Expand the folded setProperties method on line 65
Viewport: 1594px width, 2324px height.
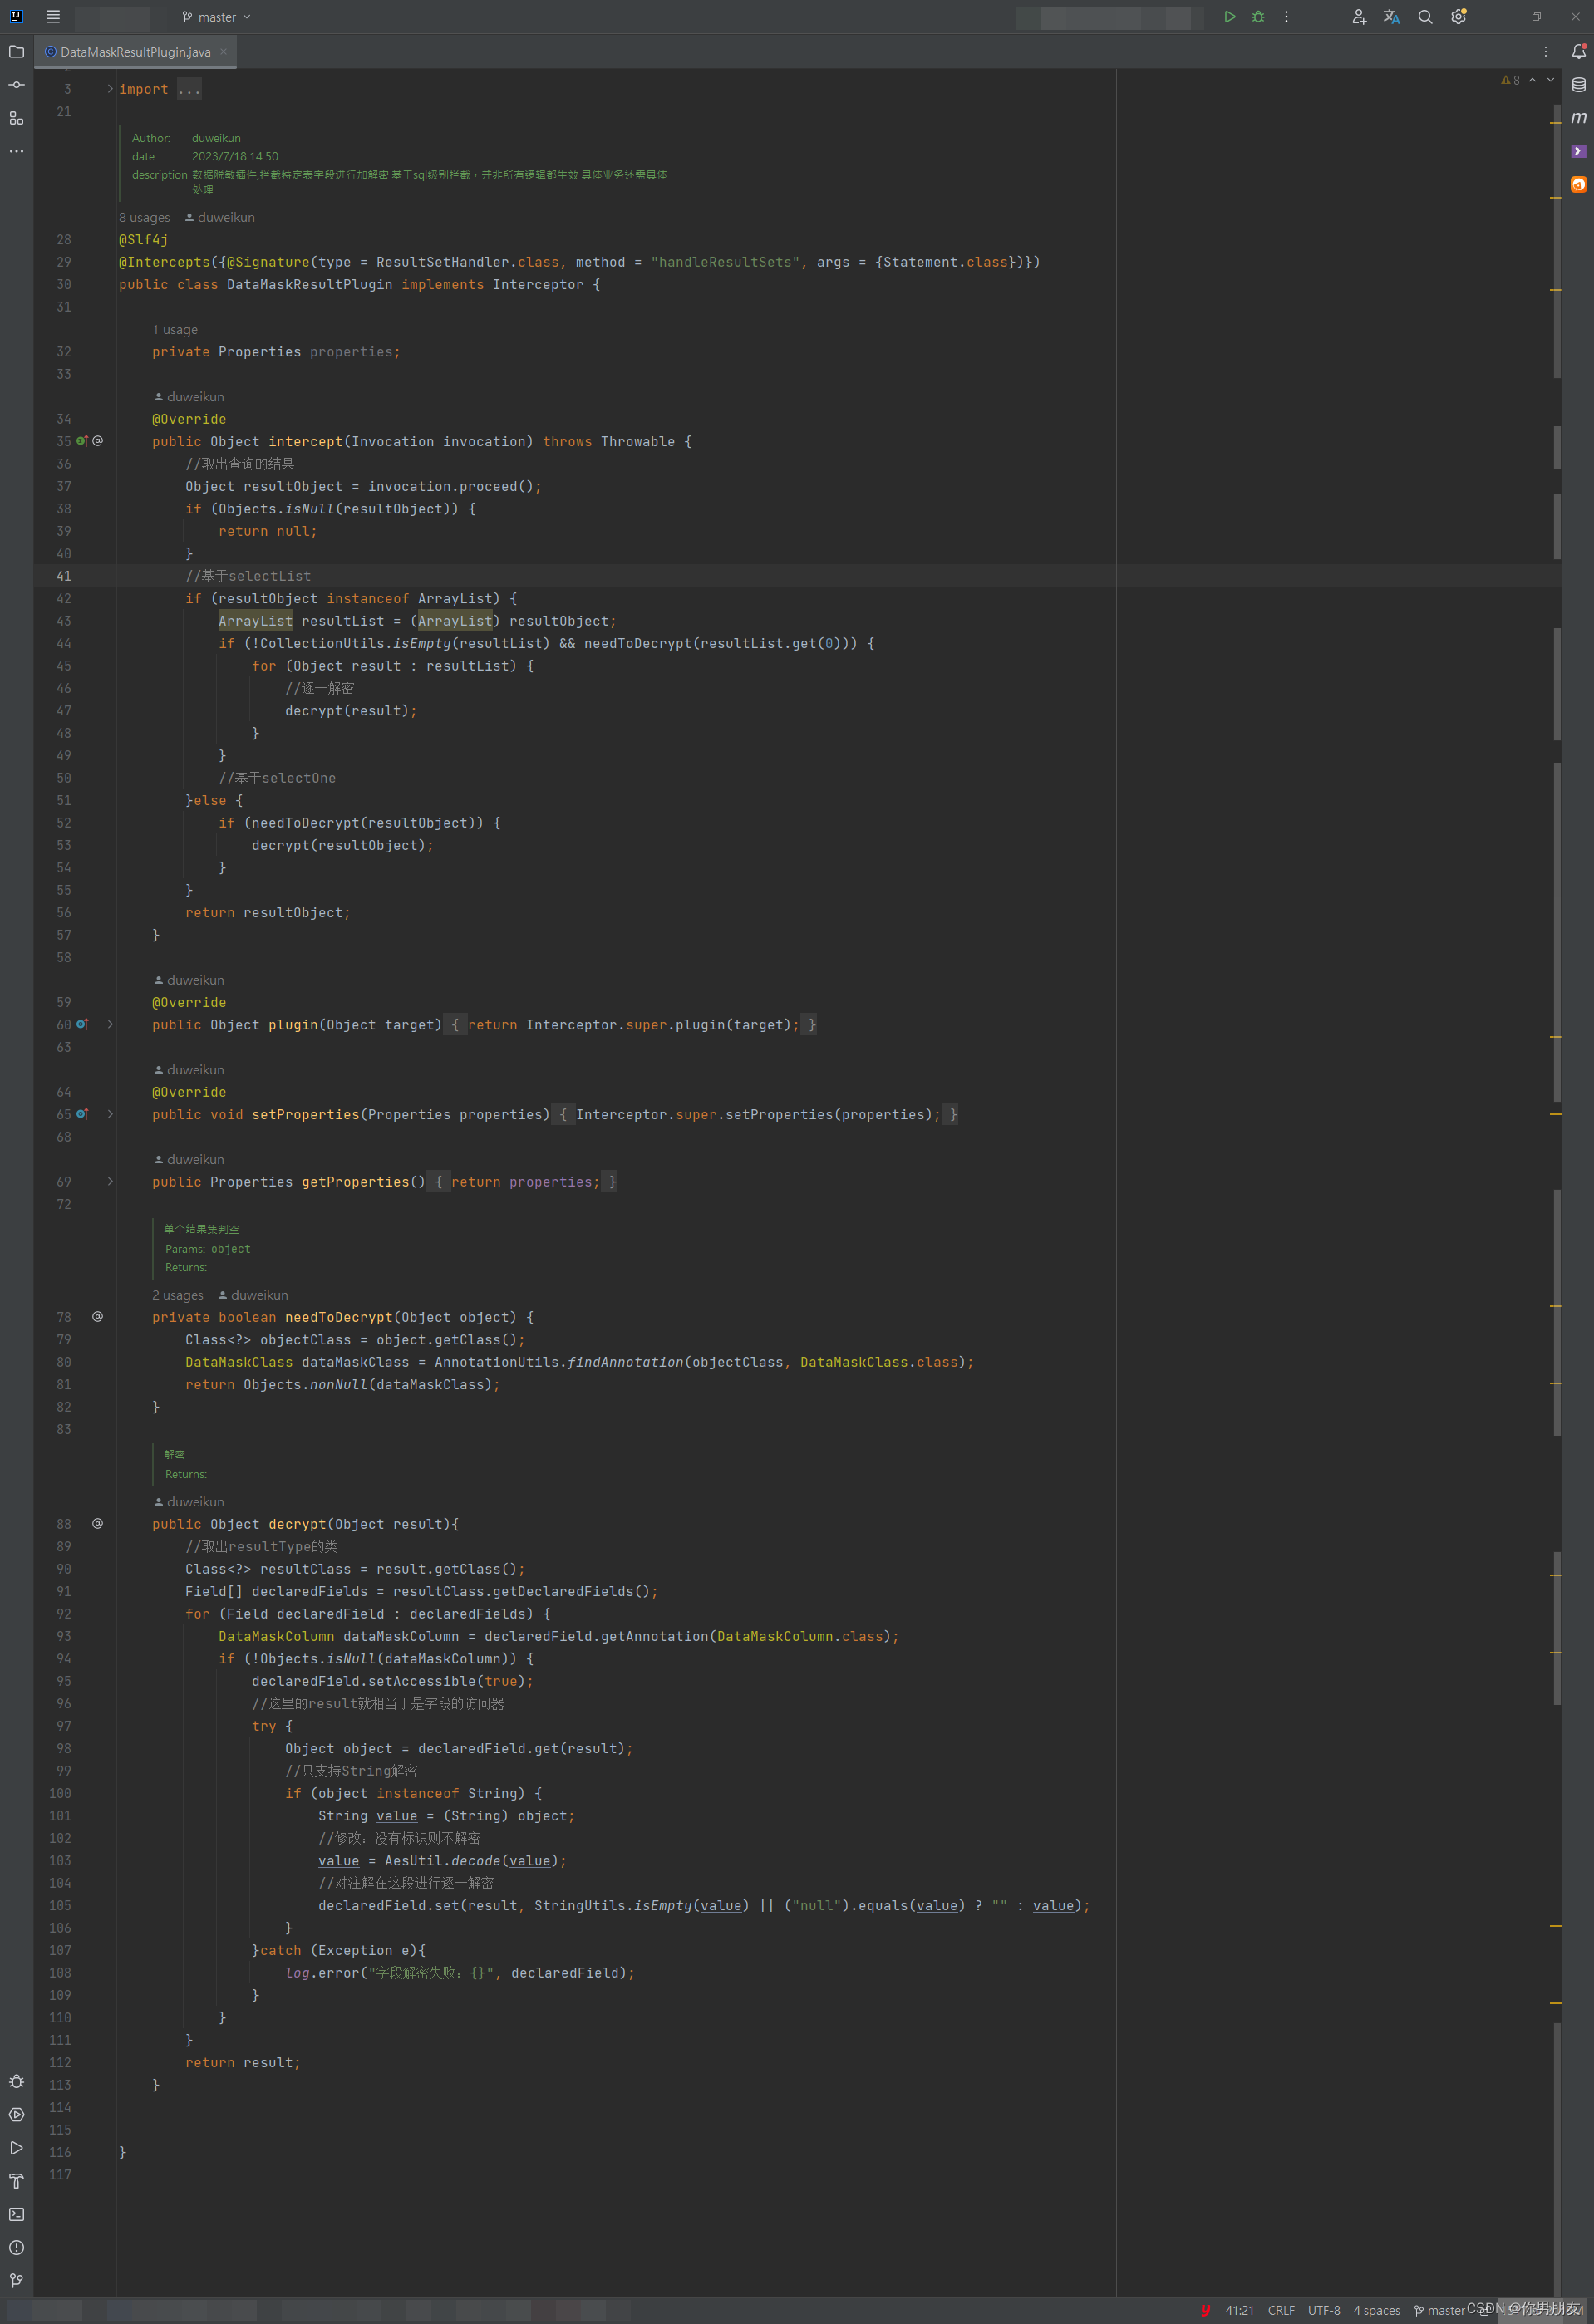pyautogui.click(x=110, y=1114)
